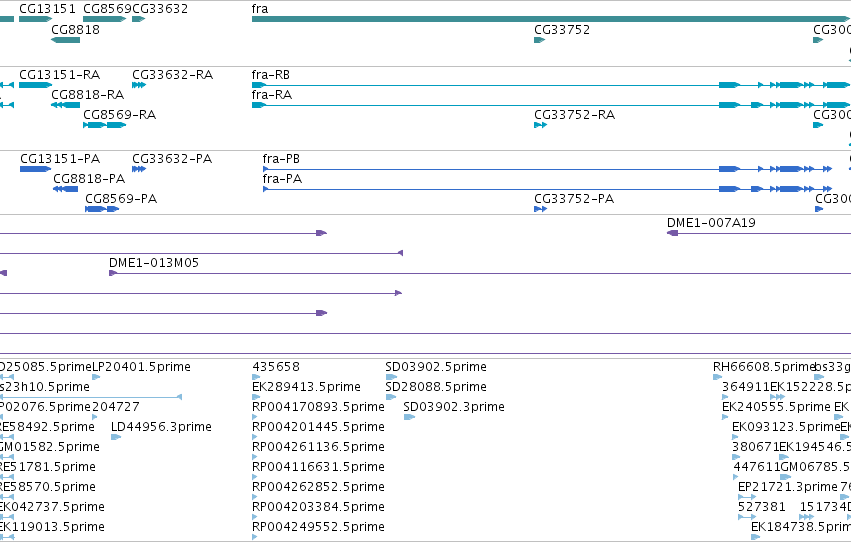Viewport: 851px width, 542px height.
Task: Select the SD03902.3prime EST glyph
Action: (409, 417)
